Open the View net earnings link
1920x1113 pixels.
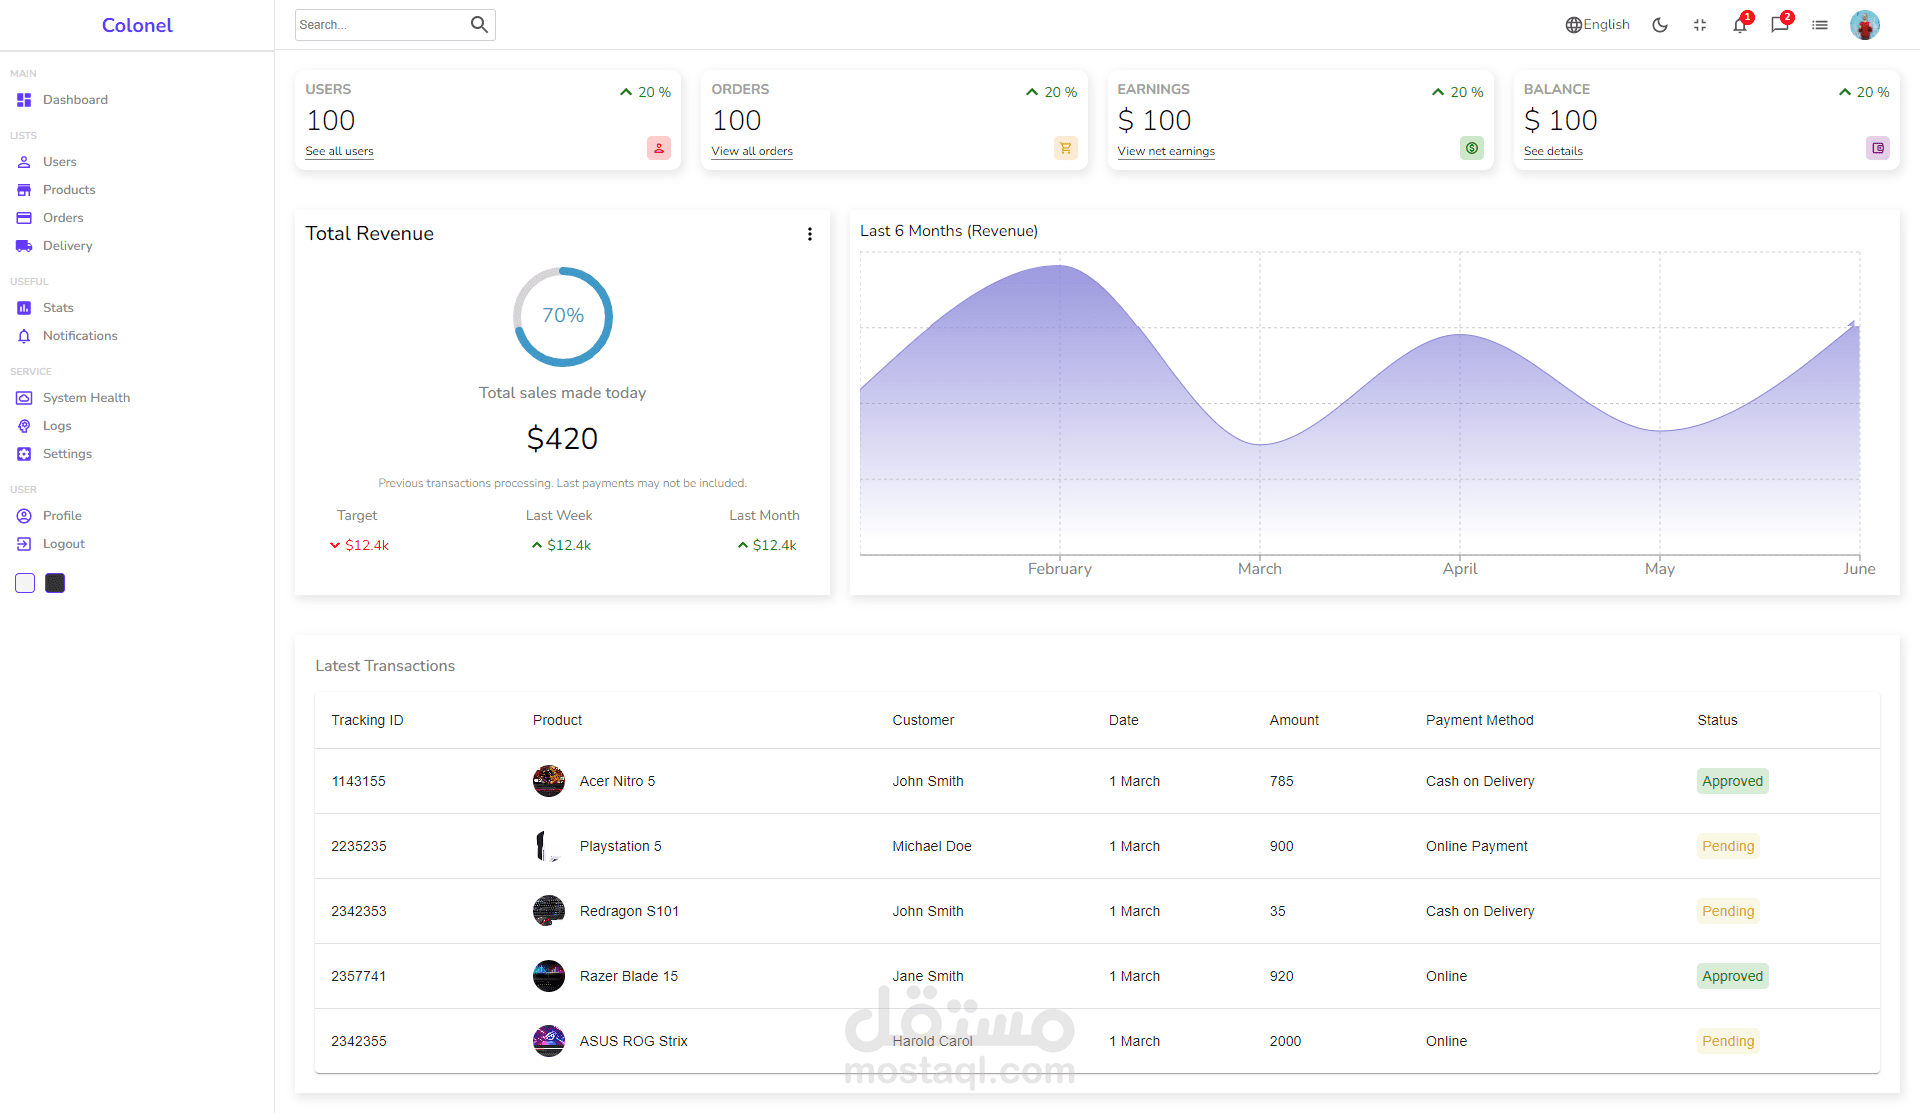click(1166, 151)
